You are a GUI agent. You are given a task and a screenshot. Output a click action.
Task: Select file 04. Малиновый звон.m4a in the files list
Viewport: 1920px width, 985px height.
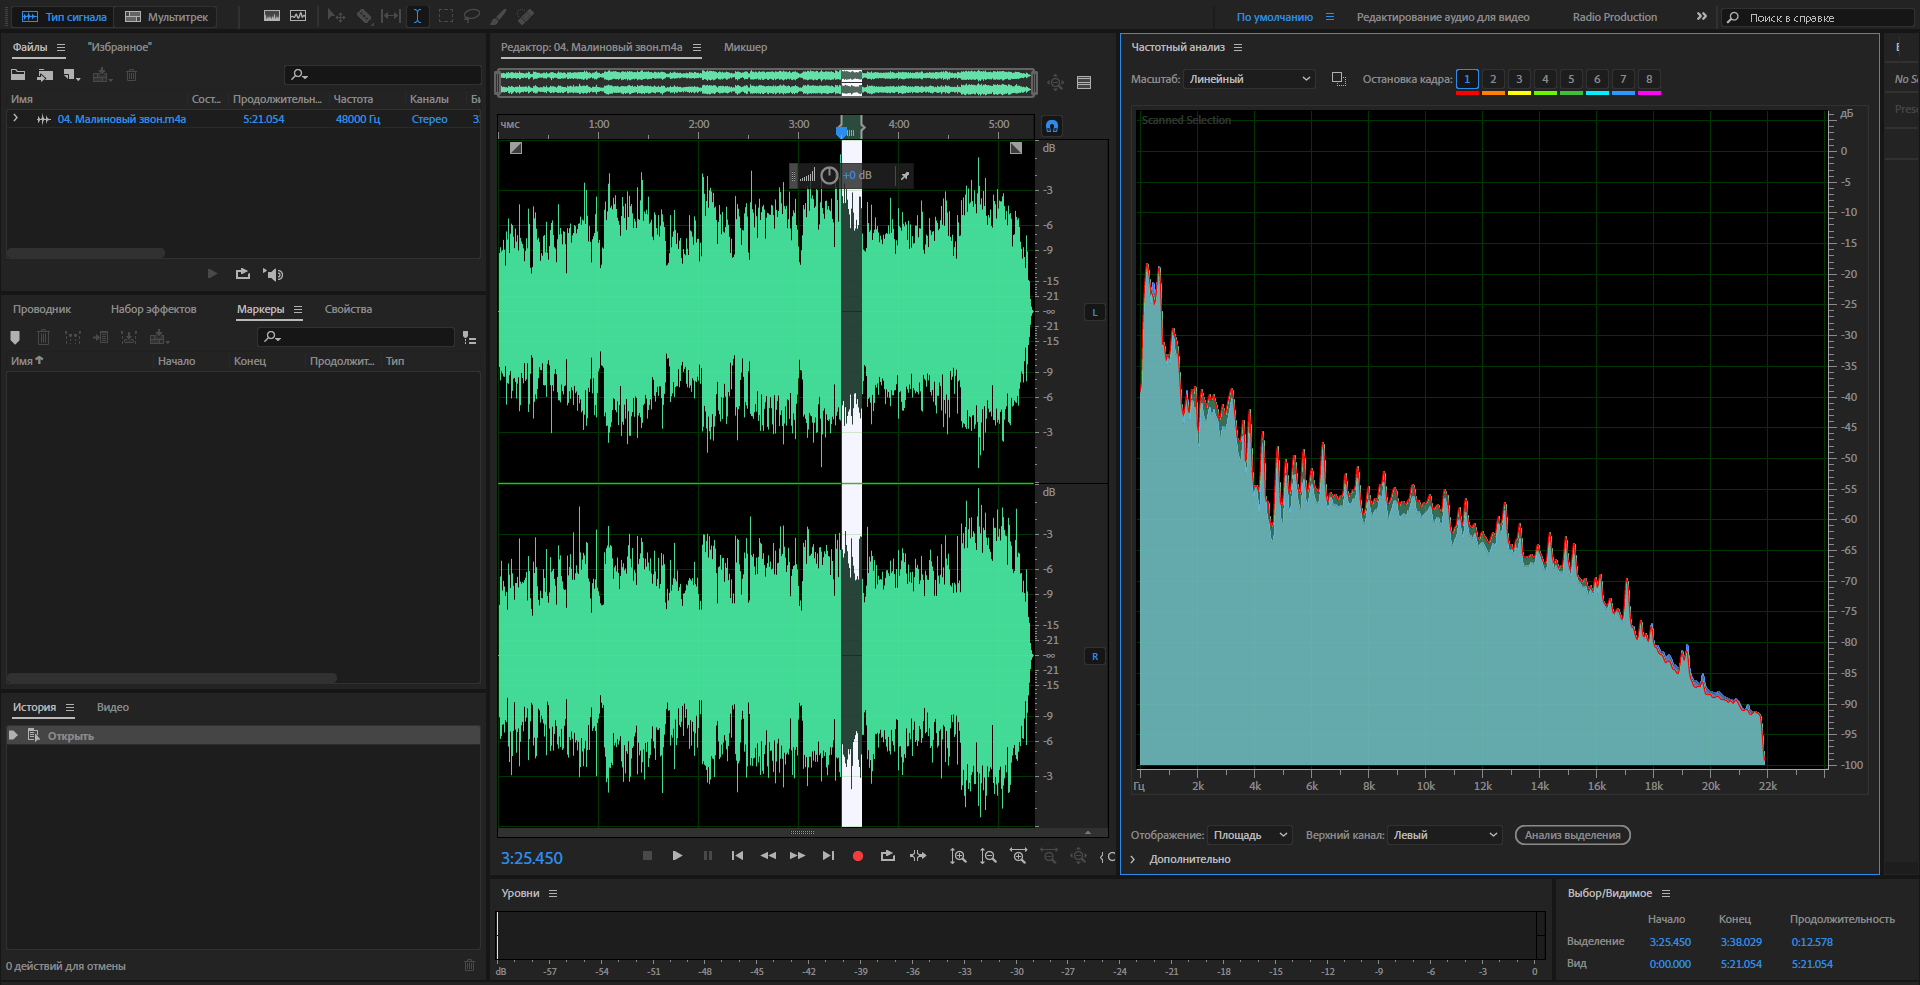(121, 119)
